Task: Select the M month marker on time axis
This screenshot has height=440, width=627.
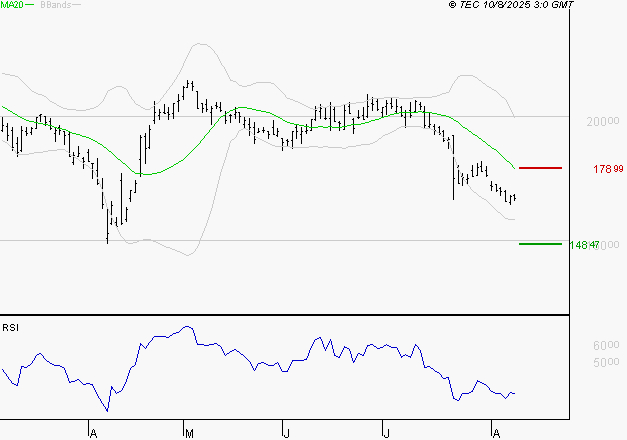Action: click(189, 433)
